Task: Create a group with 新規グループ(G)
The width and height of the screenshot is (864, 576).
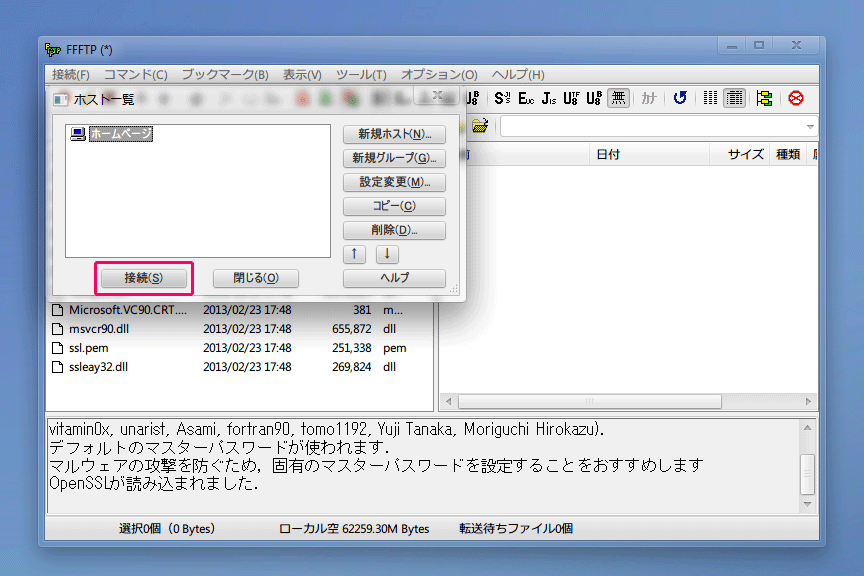Action: [394, 158]
